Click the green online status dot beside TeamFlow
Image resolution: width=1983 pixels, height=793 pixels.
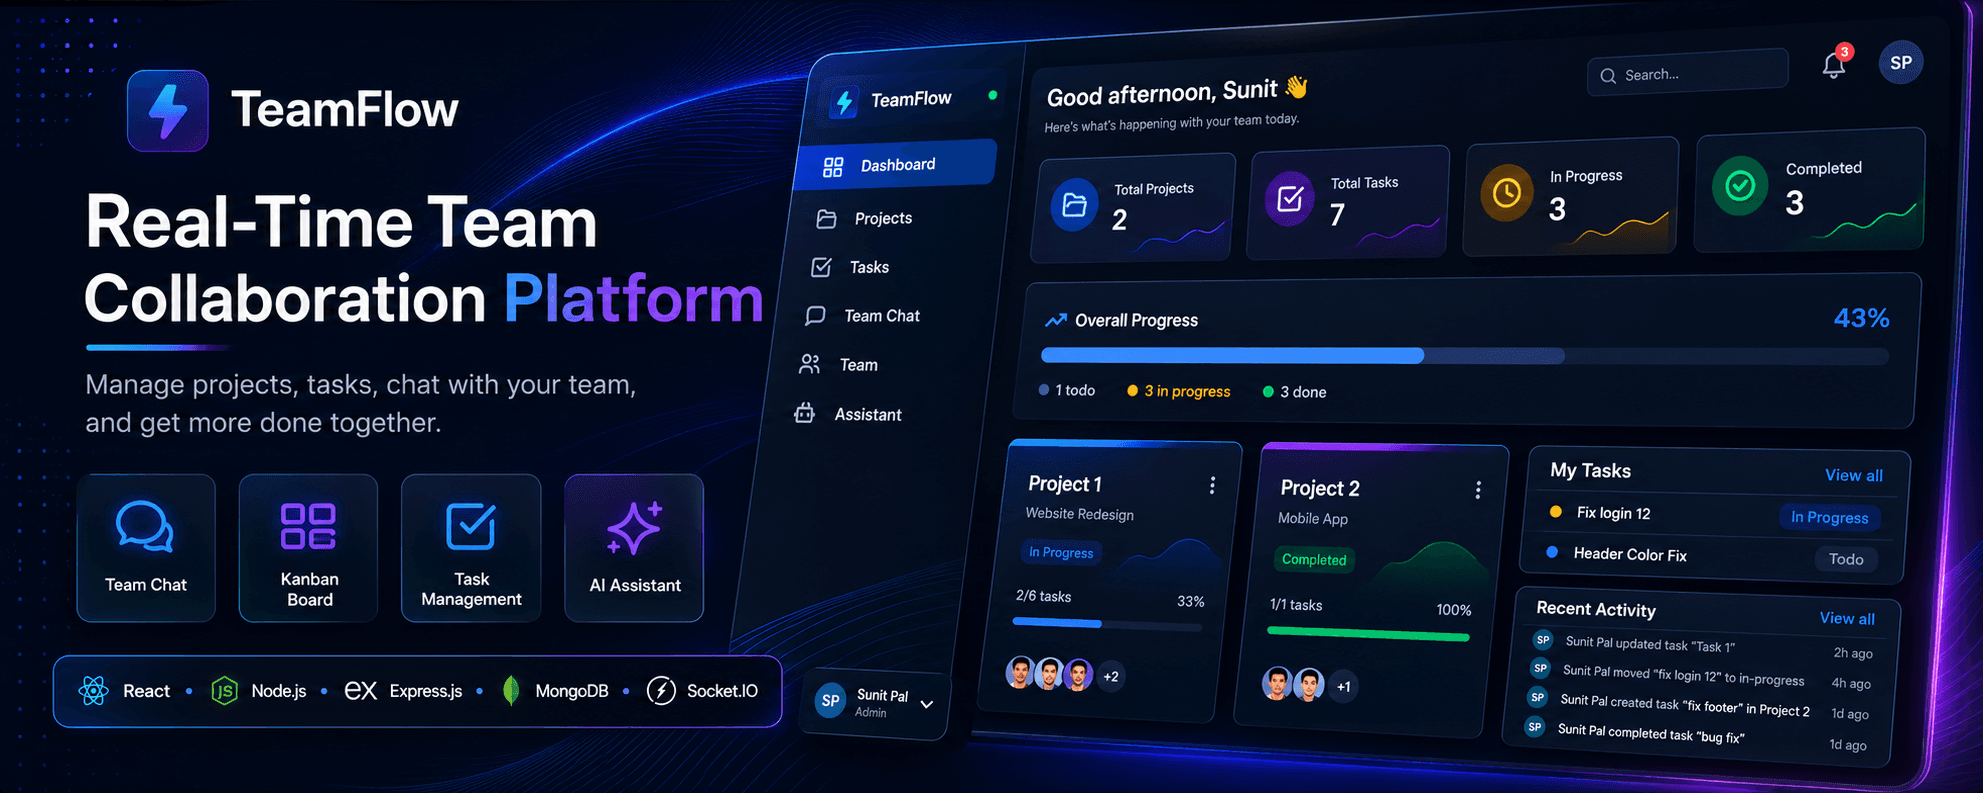(993, 95)
